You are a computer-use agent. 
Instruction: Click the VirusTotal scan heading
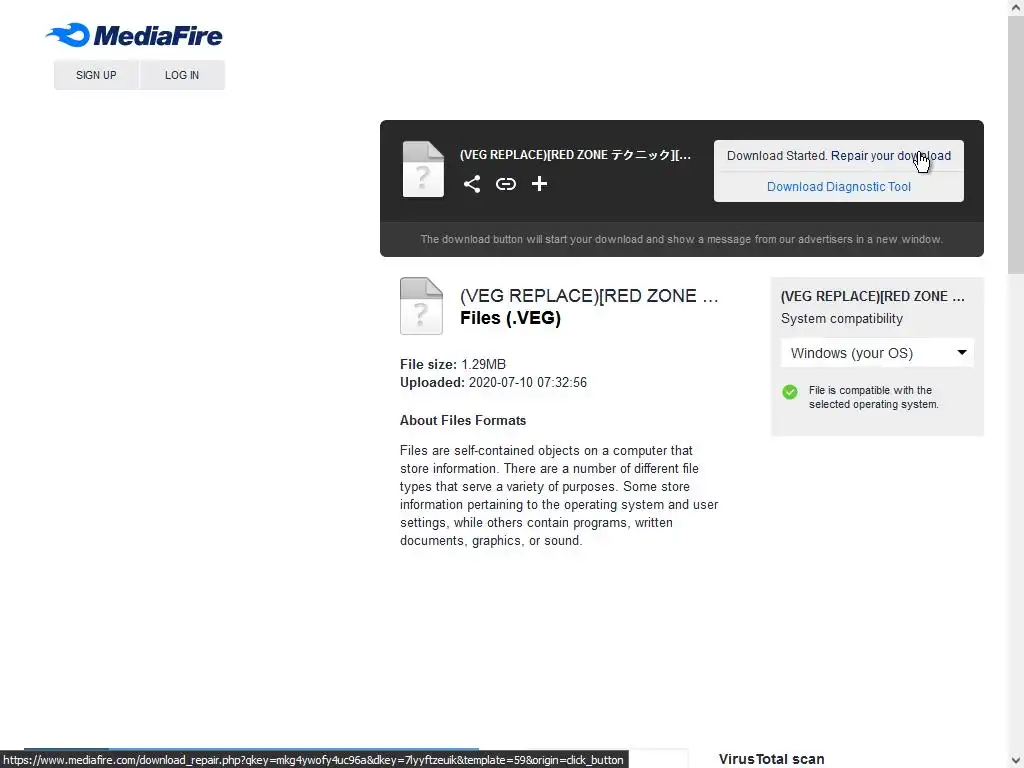click(771, 760)
